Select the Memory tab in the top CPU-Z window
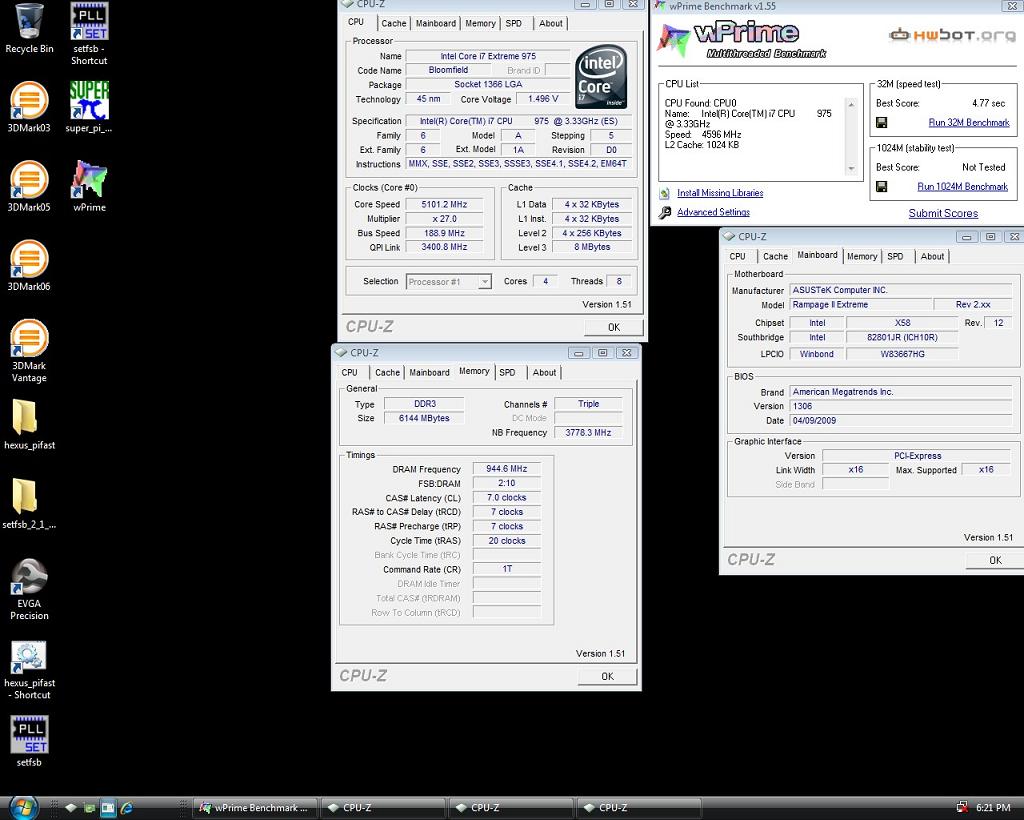This screenshot has height=820, width=1024. pos(480,24)
